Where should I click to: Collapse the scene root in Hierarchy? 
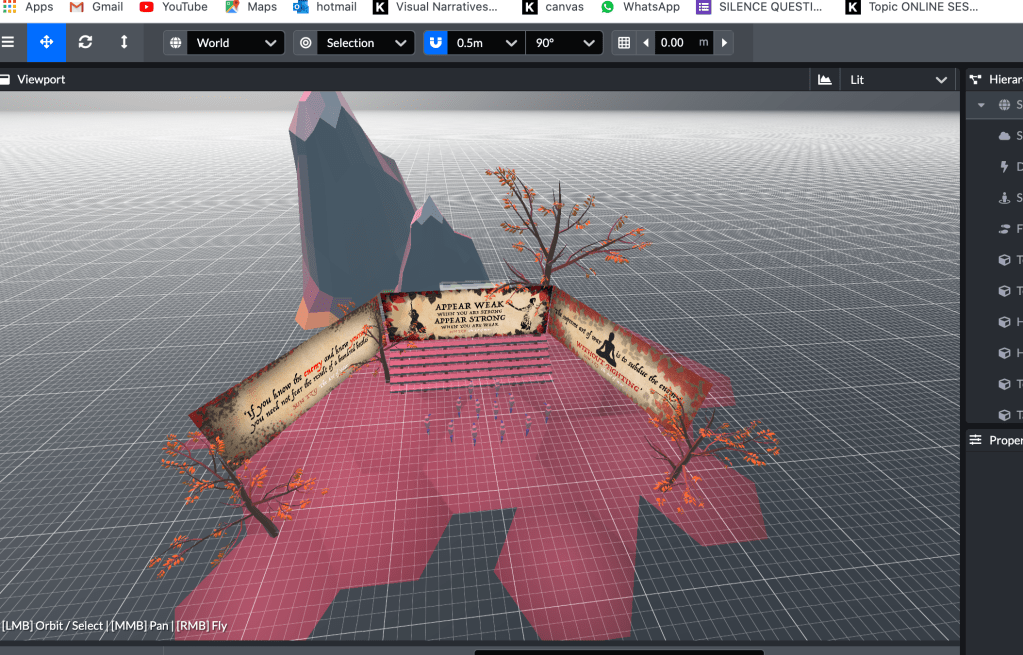tap(981, 105)
